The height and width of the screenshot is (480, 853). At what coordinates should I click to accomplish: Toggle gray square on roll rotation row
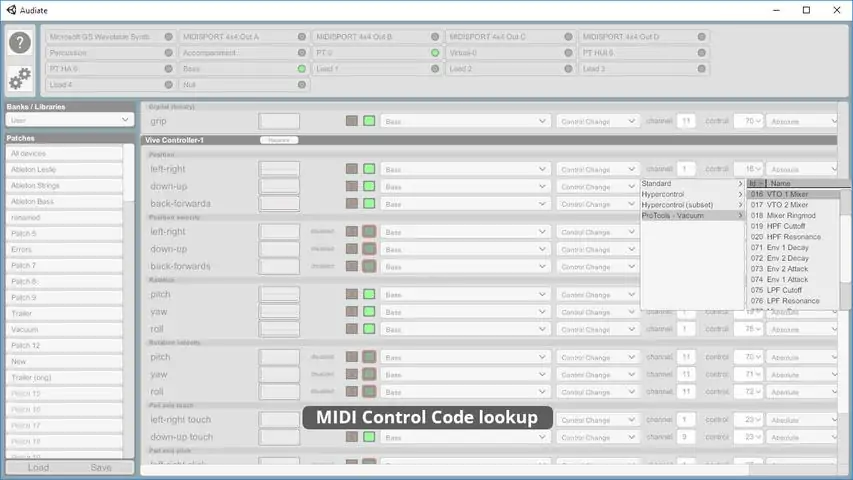(351, 329)
